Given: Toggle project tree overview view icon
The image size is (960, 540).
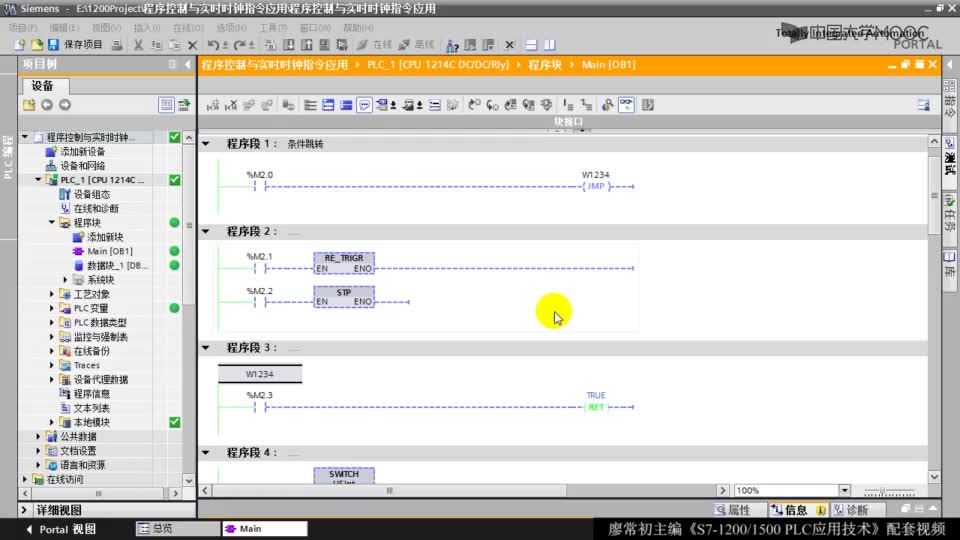Looking at the screenshot, I should click(x=166, y=105).
